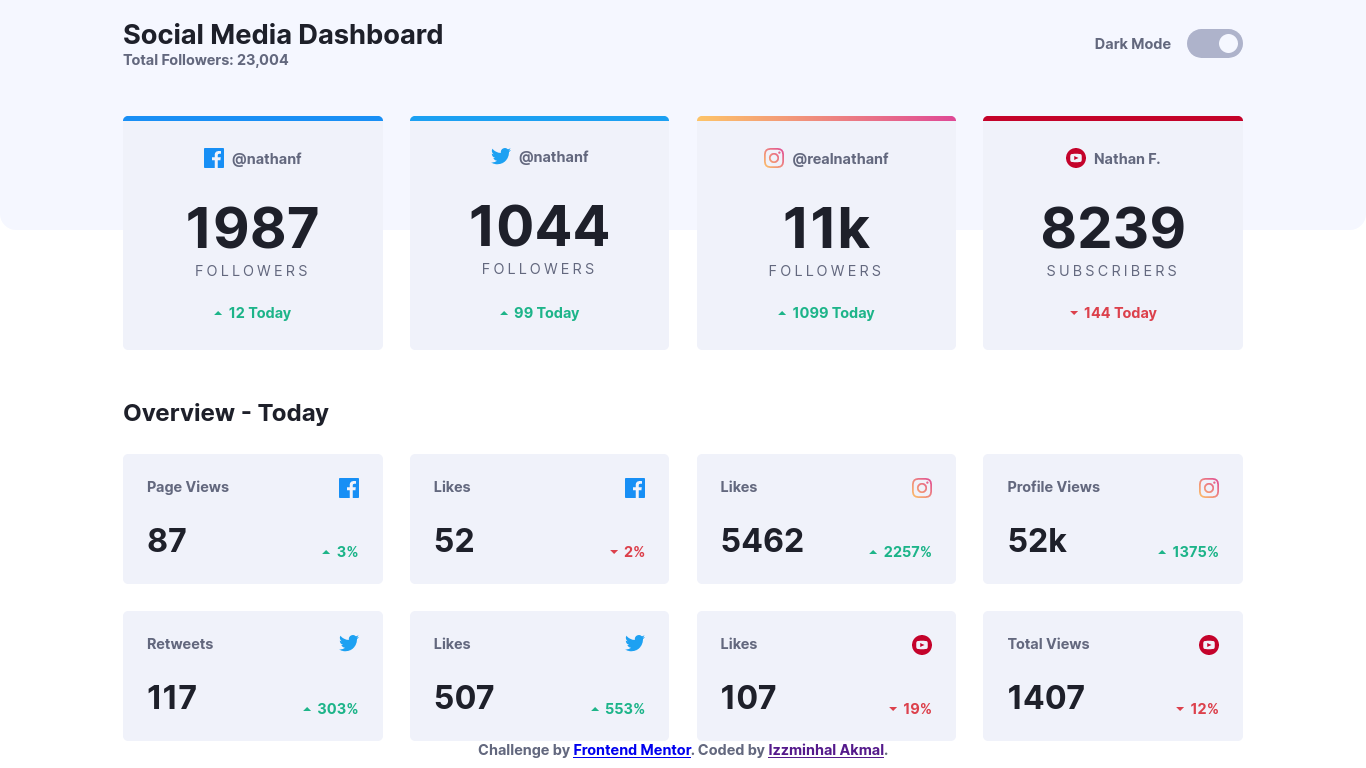Click the Instagram icon beside @realnathanf
This screenshot has height=768, width=1366.
coord(774,158)
